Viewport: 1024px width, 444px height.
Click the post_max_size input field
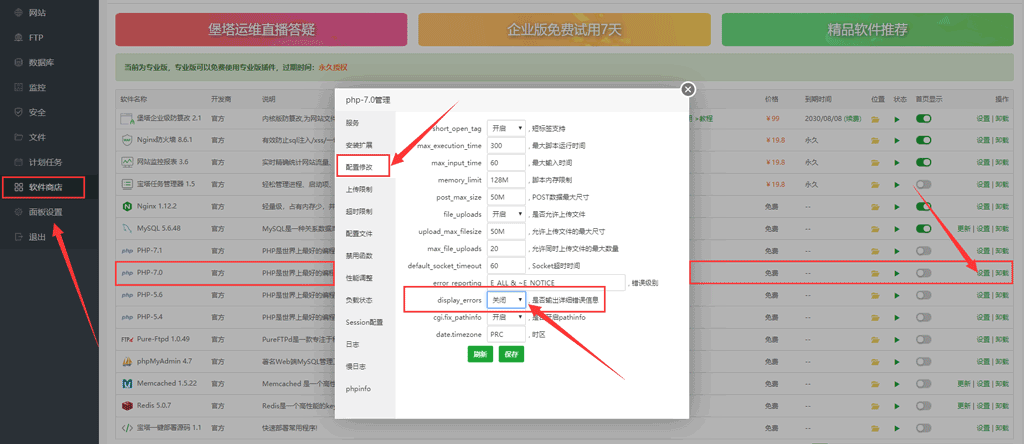(506, 197)
